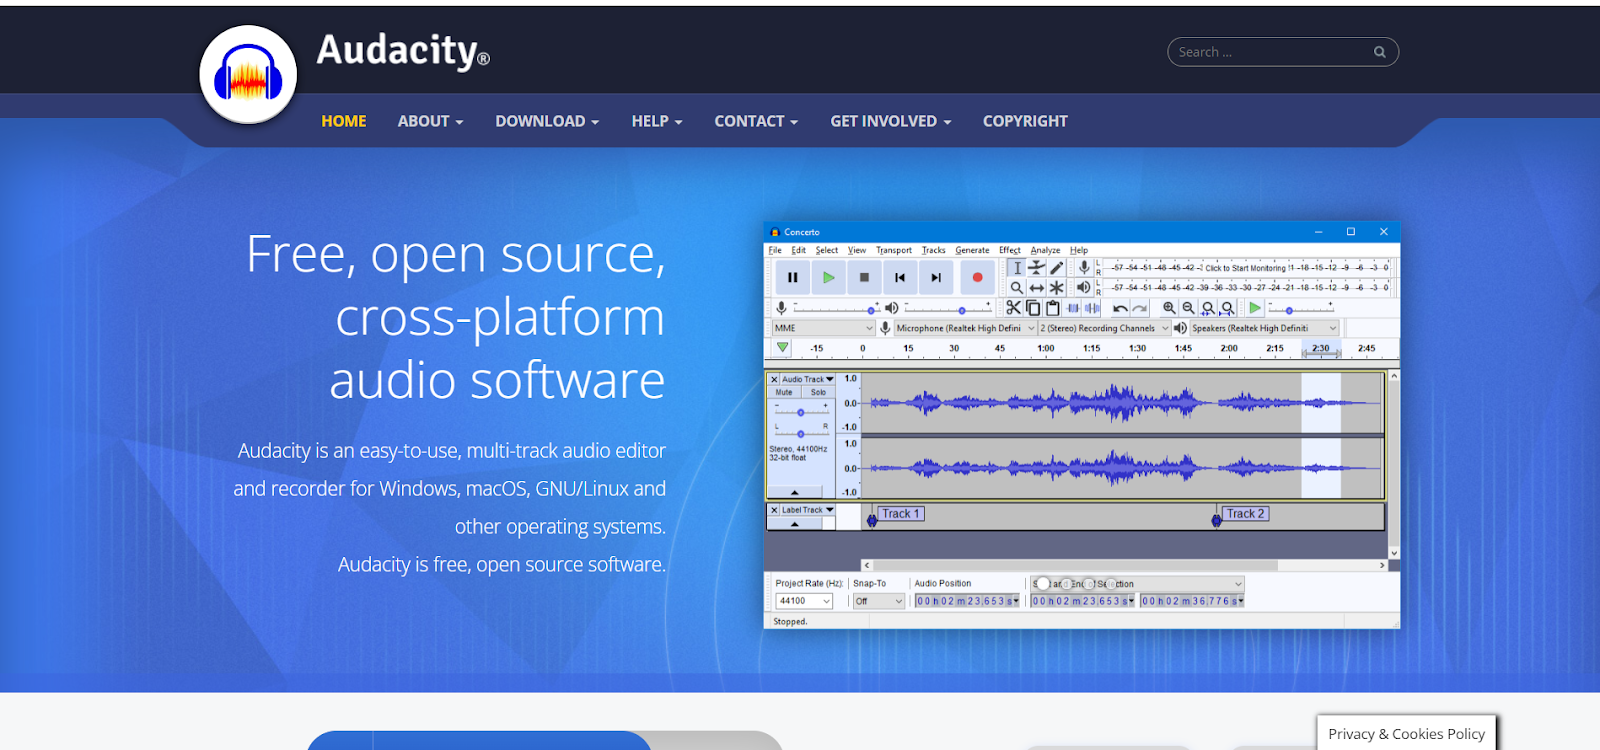
Task: Click the red Record button
Action: click(977, 278)
